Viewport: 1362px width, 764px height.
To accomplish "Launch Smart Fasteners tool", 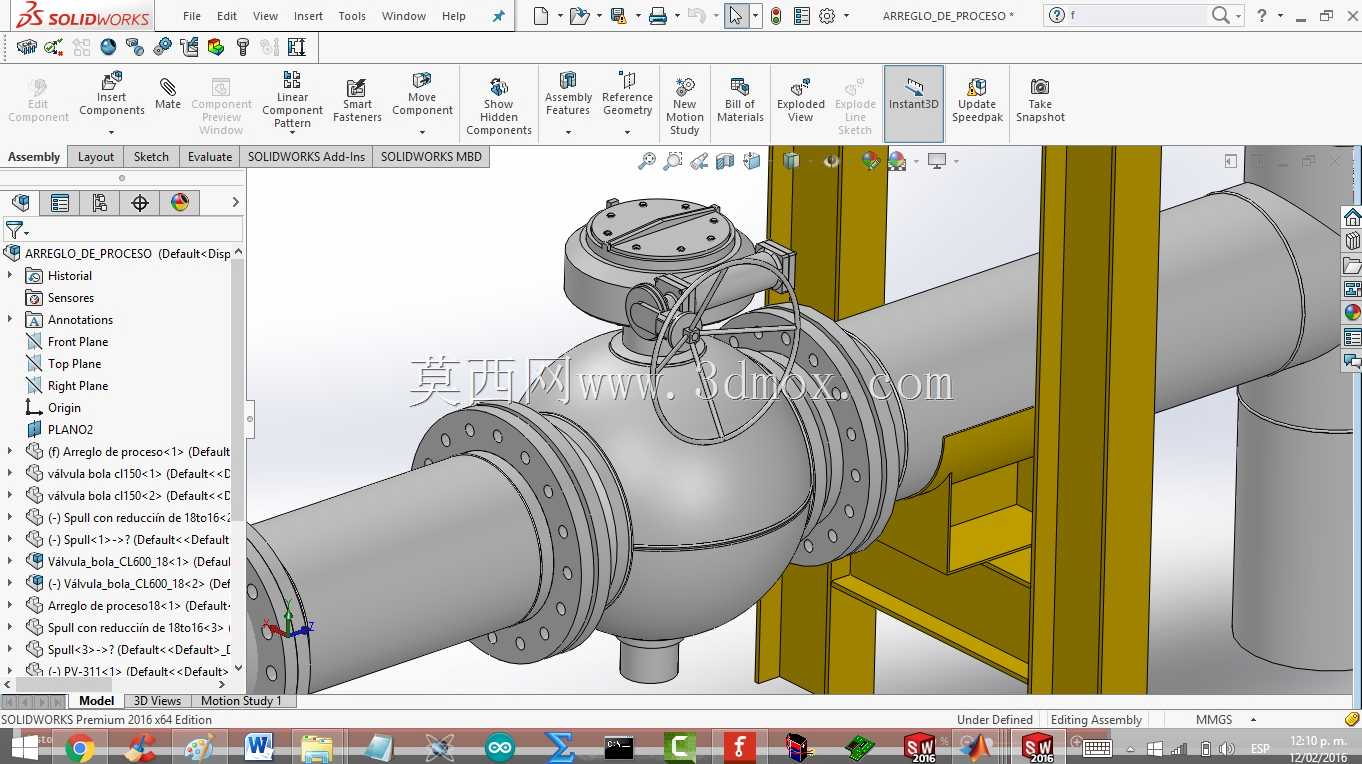I will [x=357, y=100].
